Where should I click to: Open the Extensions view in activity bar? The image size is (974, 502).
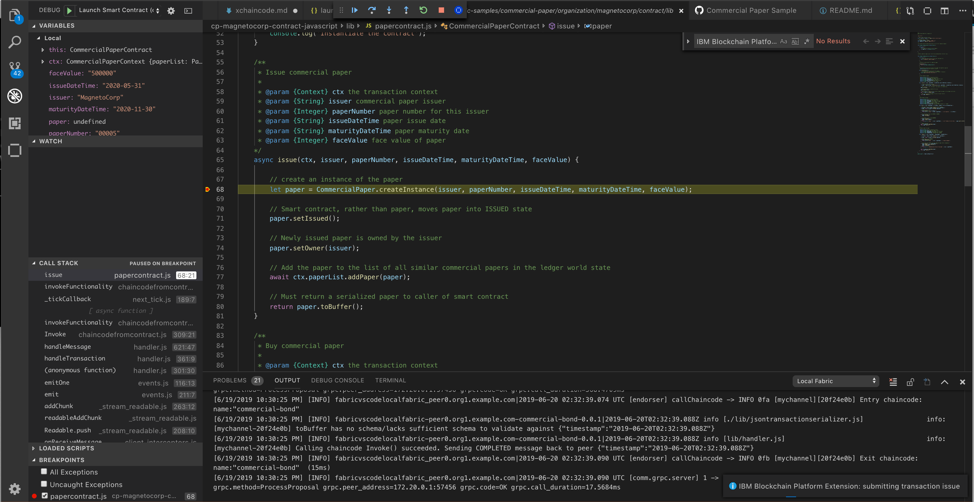(14, 123)
